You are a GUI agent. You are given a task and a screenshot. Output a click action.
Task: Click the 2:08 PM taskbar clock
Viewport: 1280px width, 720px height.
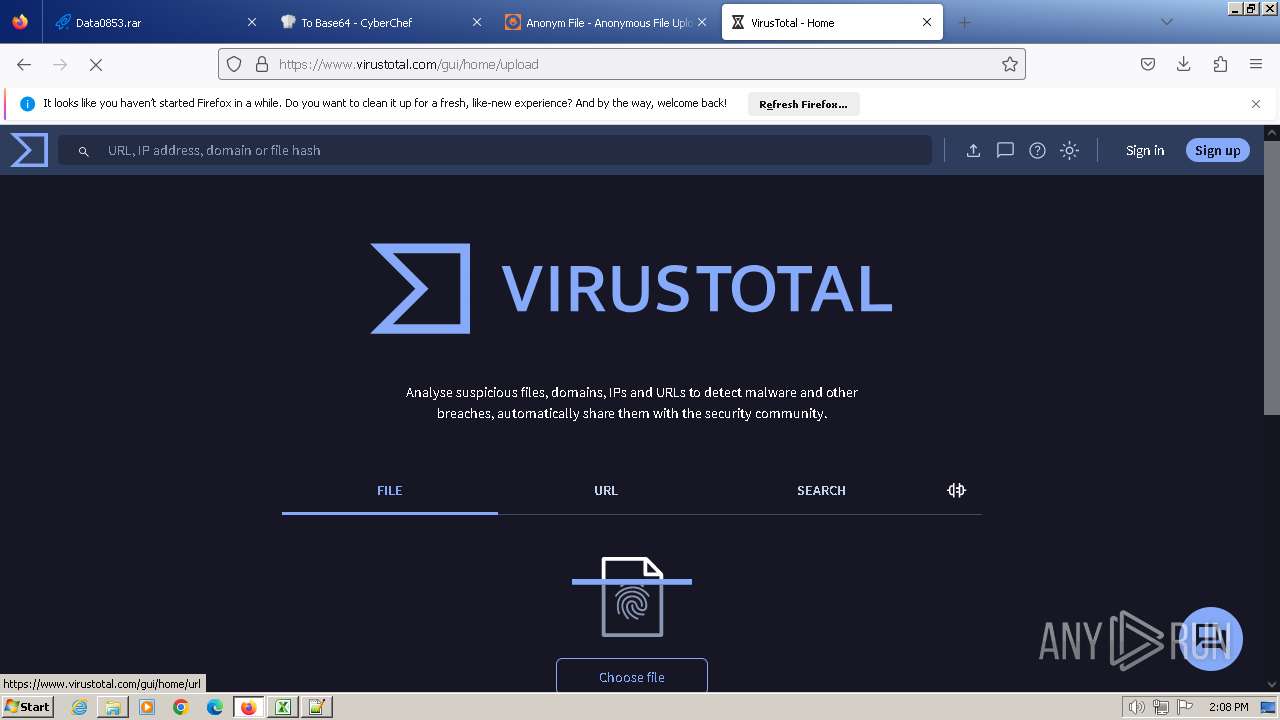[1228, 707]
